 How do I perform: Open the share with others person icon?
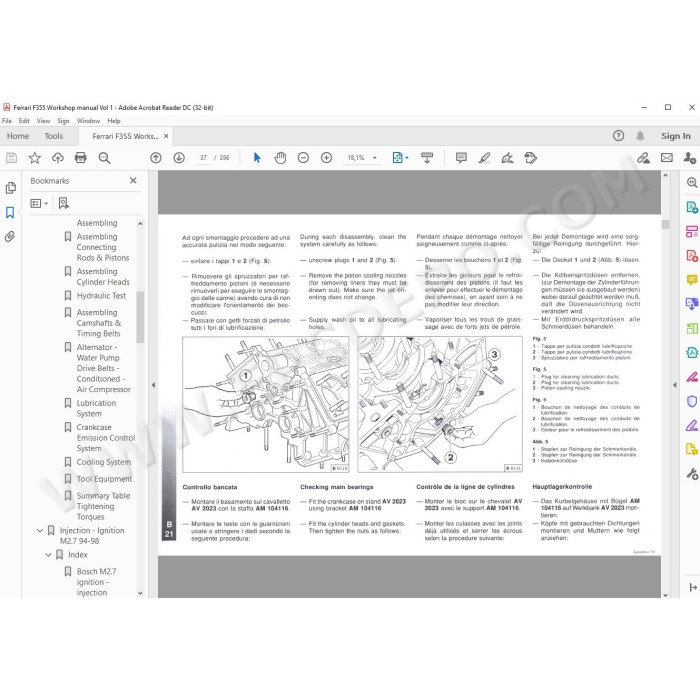coord(690,158)
